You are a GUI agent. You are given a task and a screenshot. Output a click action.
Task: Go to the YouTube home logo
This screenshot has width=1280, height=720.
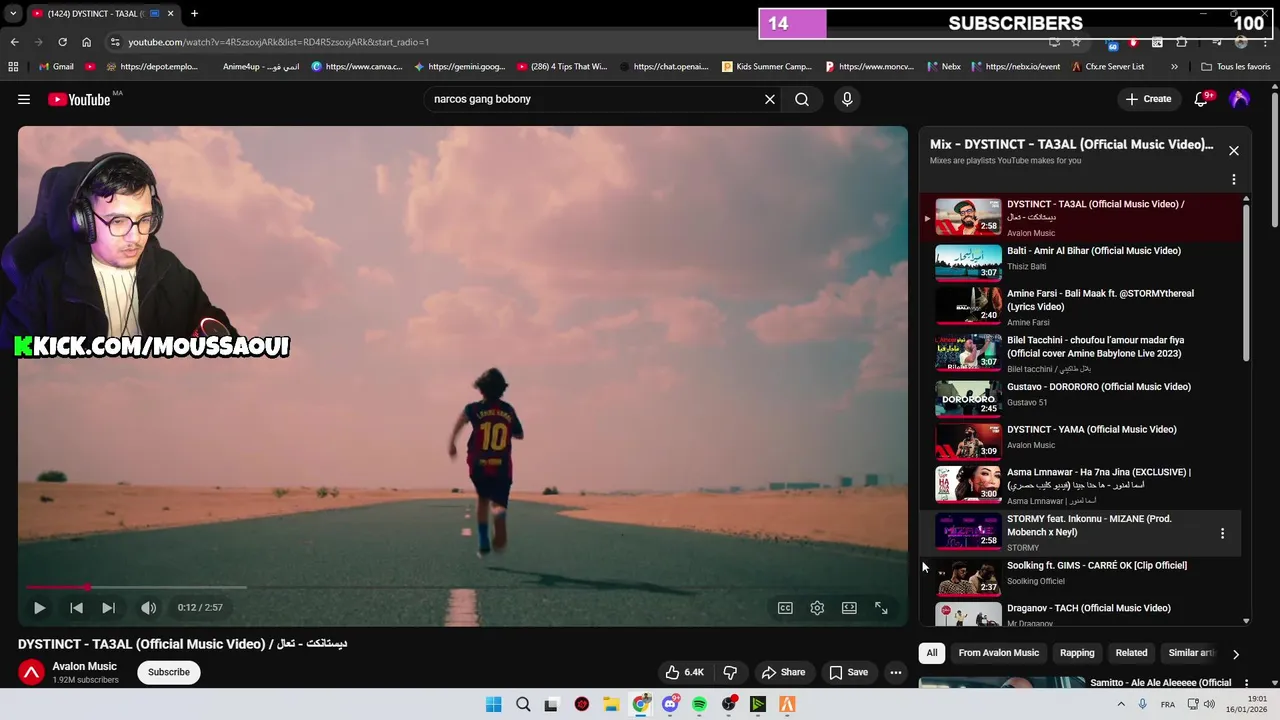coord(79,99)
